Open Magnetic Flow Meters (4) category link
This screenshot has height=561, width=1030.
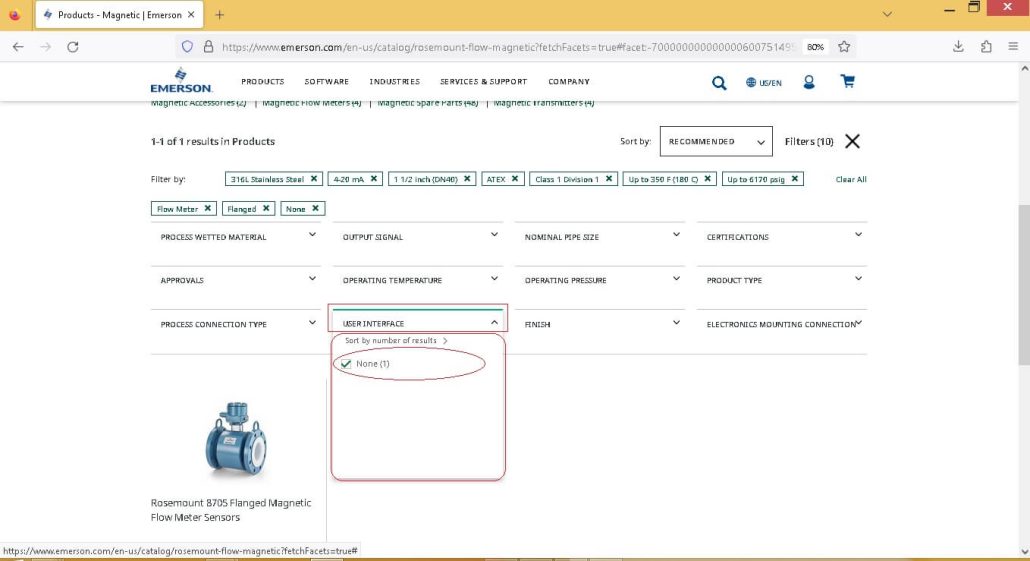(311, 103)
